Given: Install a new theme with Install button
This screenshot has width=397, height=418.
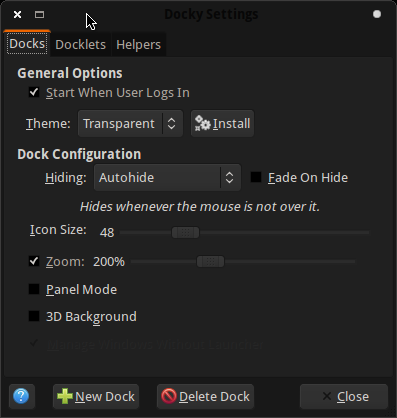Looking at the screenshot, I should (222, 124).
